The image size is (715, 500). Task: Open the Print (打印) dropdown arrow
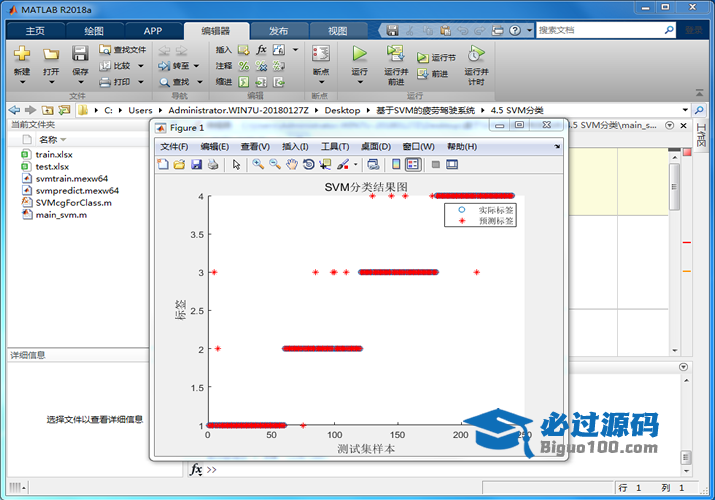click(141, 82)
